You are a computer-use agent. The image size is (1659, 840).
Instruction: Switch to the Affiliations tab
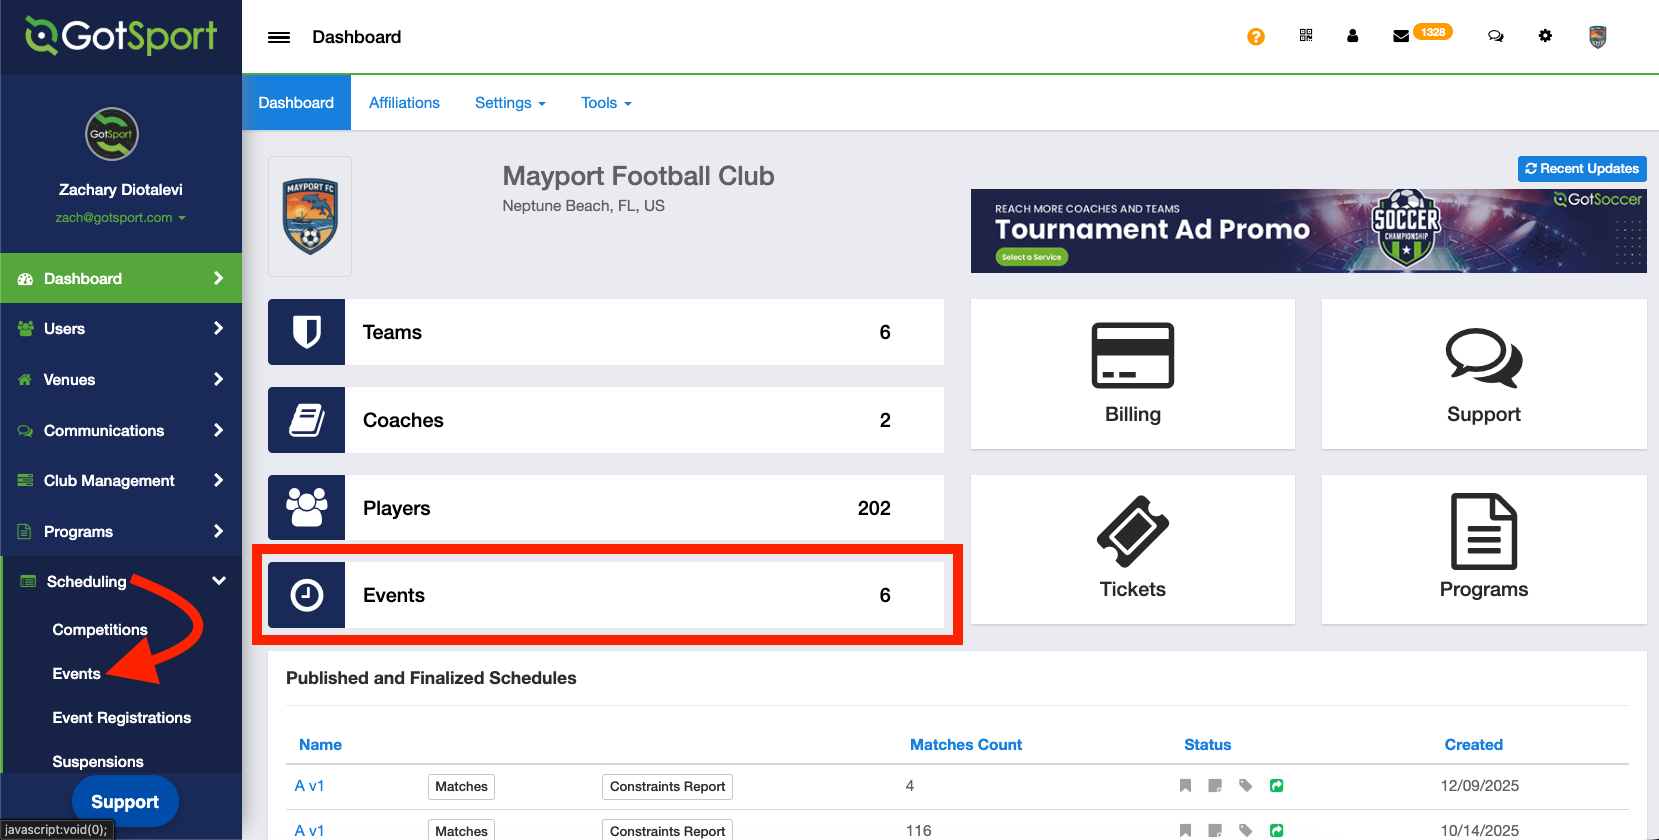click(x=404, y=103)
